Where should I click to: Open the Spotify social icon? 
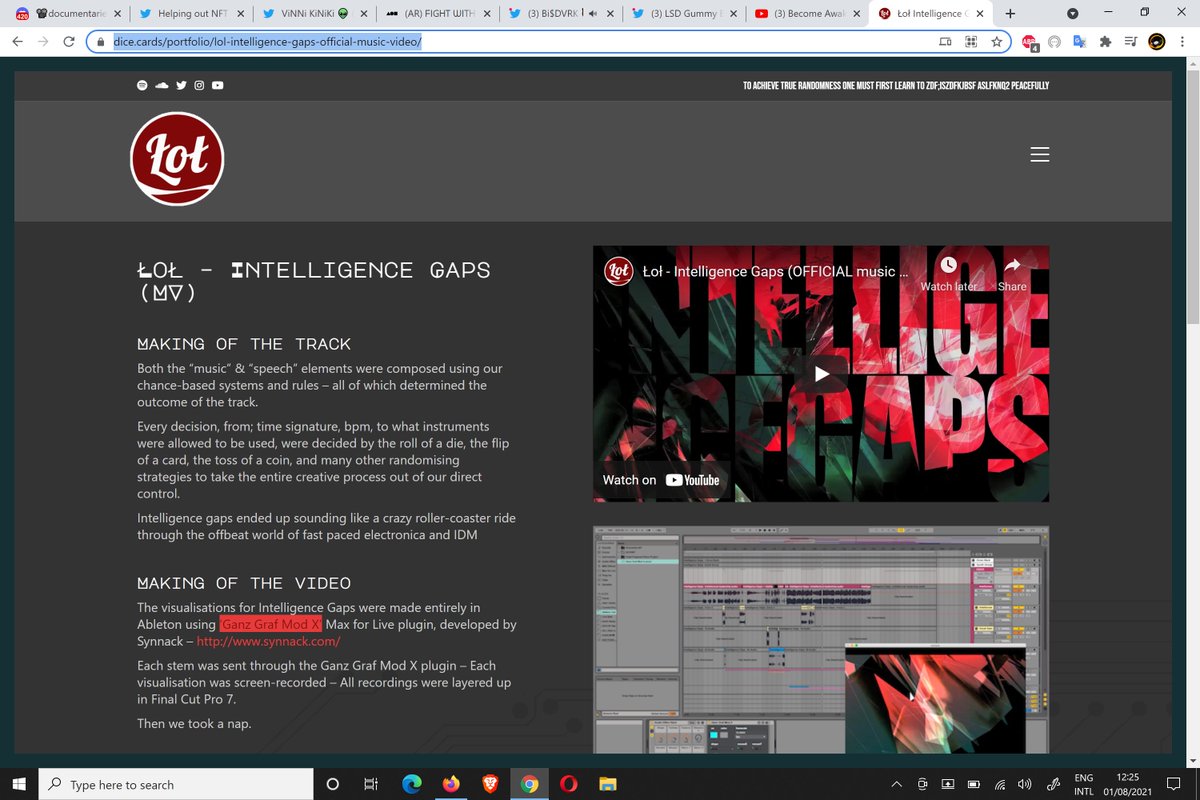tap(142, 85)
